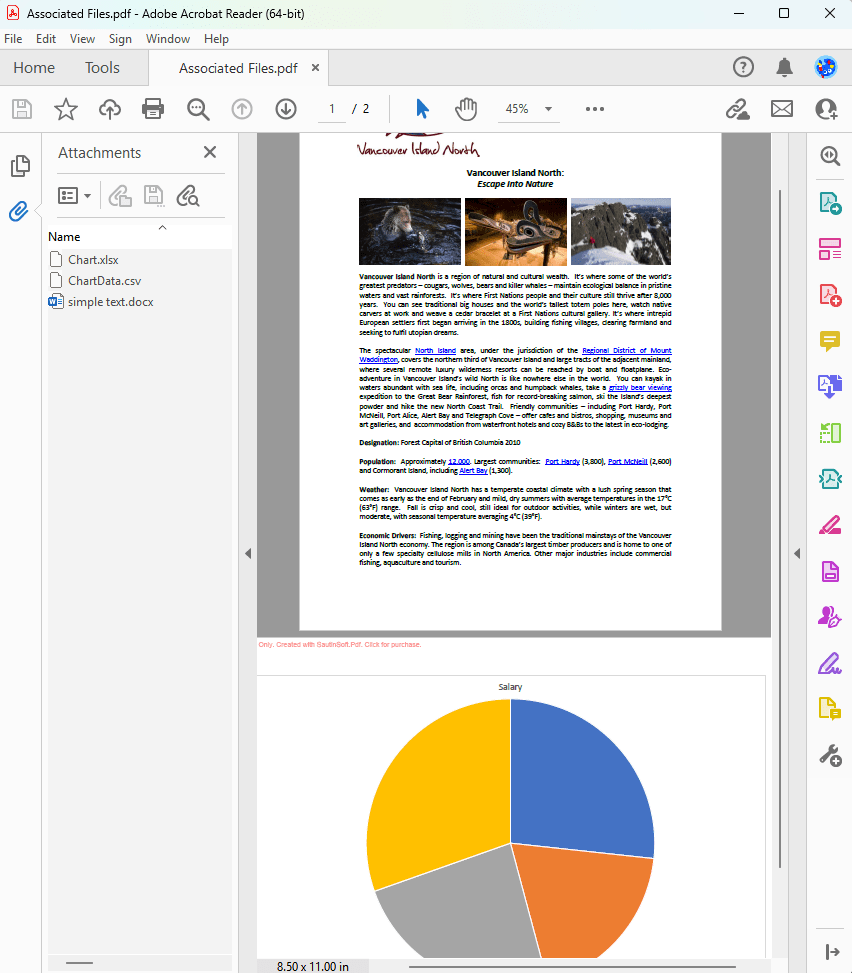The image size is (852, 973).
Task: Share file by email envelope icon
Action: tap(781, 109)
